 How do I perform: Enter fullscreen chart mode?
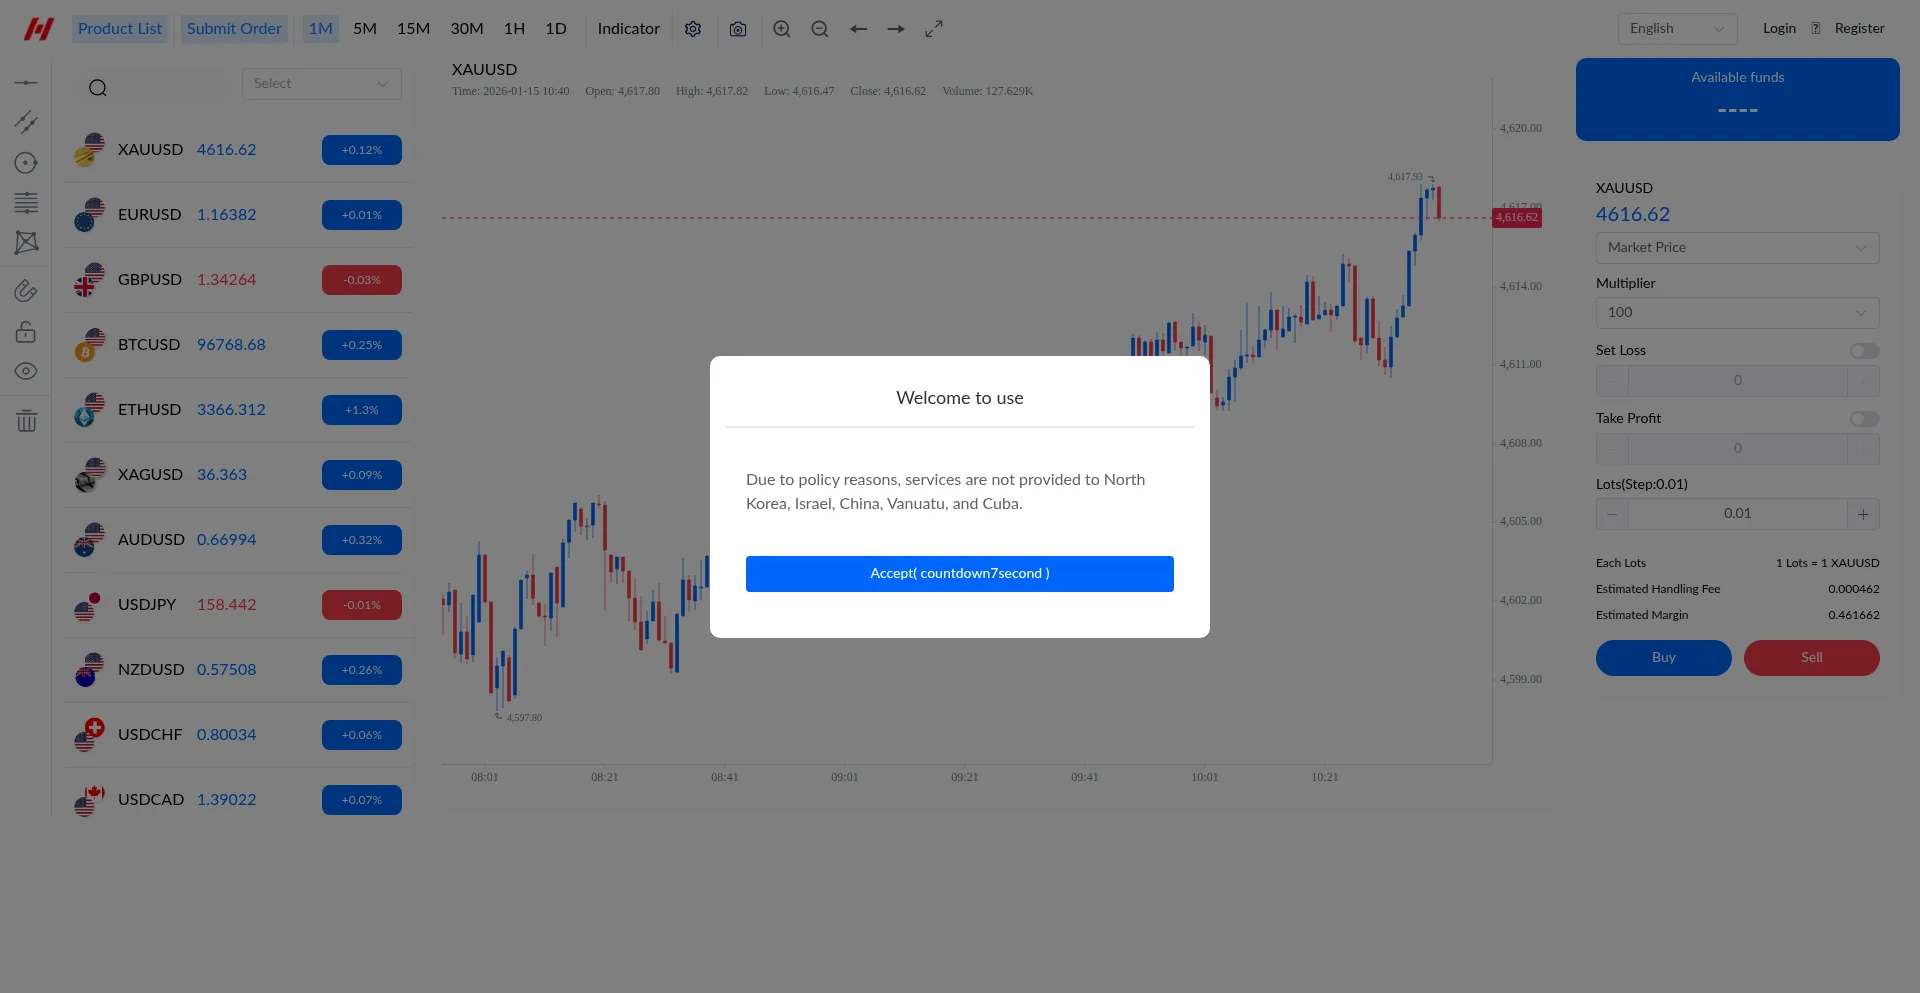point(934,29)
